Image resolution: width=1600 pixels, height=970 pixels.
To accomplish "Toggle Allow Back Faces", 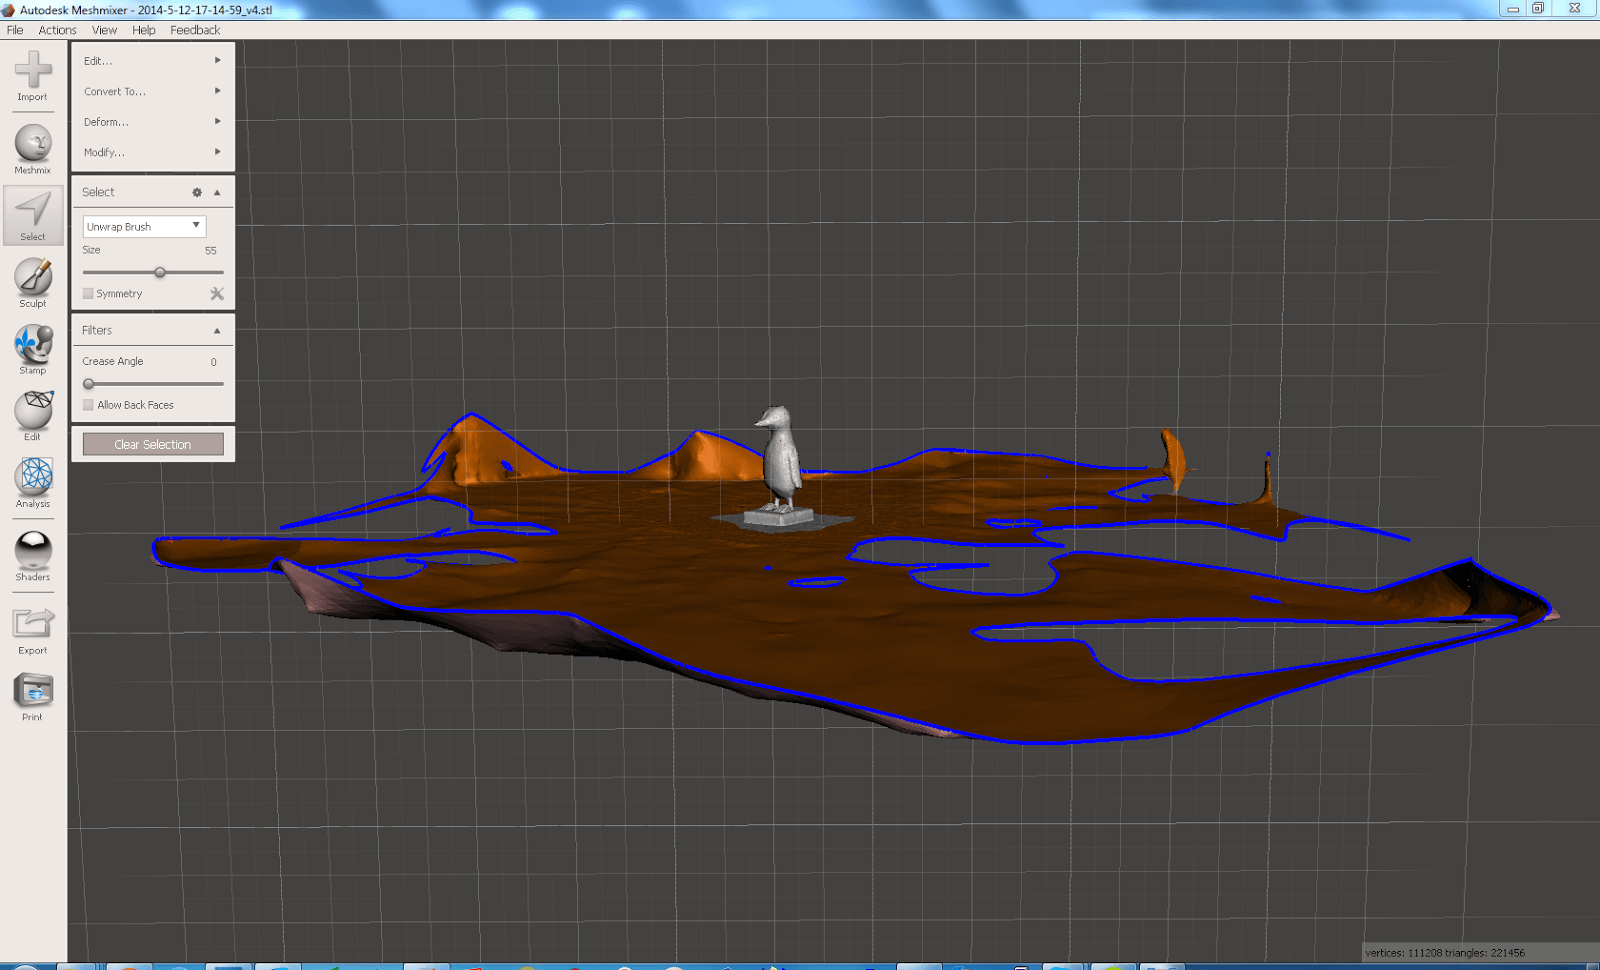I will 88,404.
